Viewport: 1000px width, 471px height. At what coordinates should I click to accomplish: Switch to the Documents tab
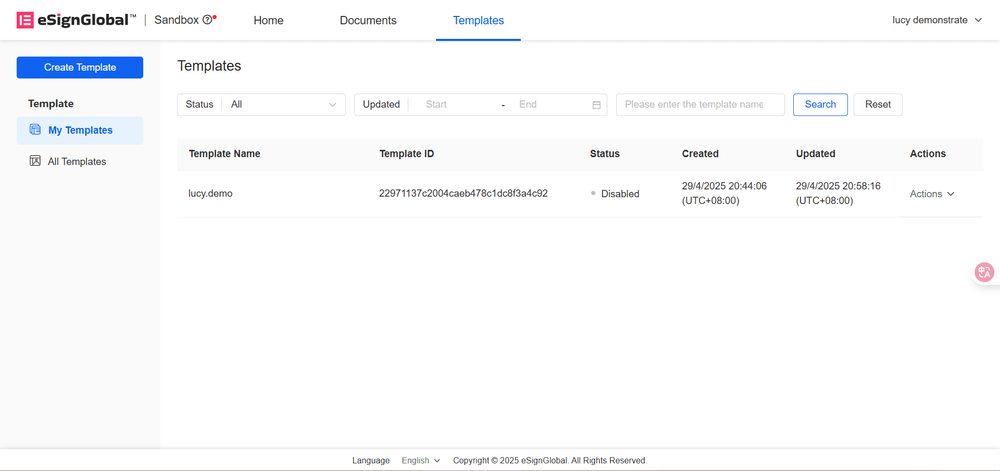click(368, 20)
